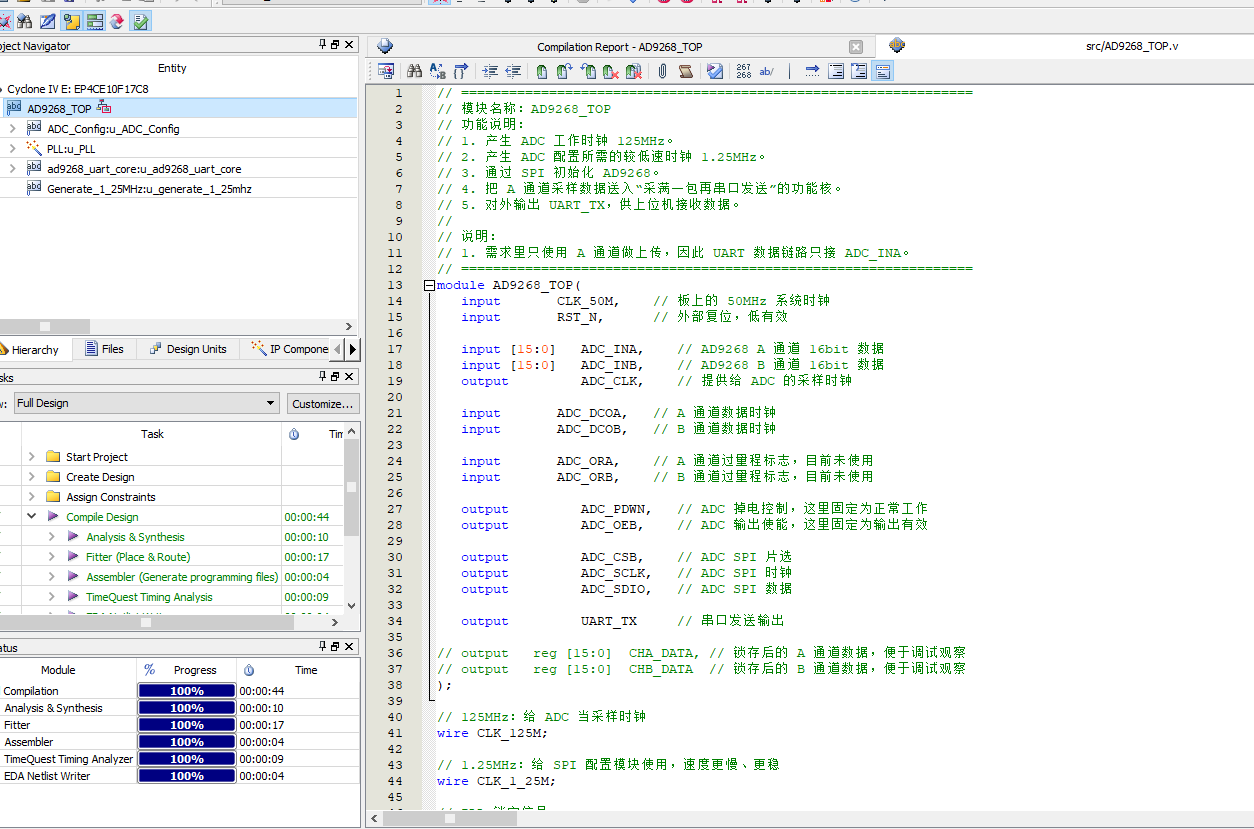Open the IP Components tab
Viewport: 1254px width, 829px height.
pyautogui.click(x=290, y=349)
